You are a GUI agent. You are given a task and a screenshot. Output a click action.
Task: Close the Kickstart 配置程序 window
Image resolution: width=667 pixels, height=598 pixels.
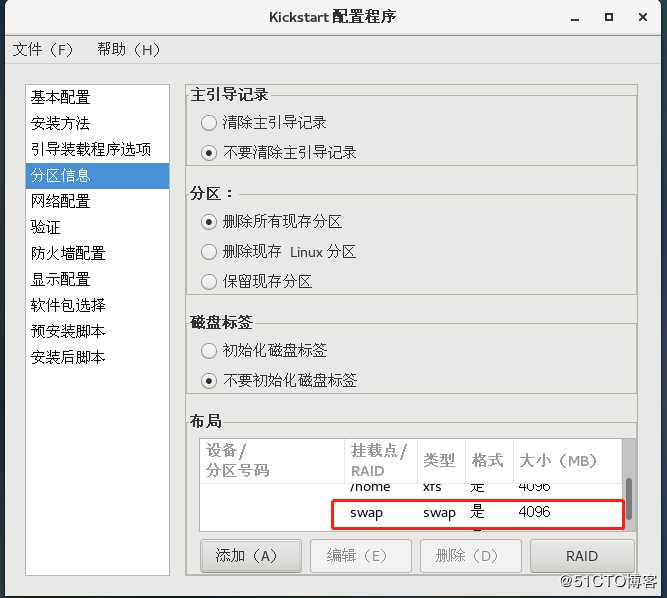[643, 17]
